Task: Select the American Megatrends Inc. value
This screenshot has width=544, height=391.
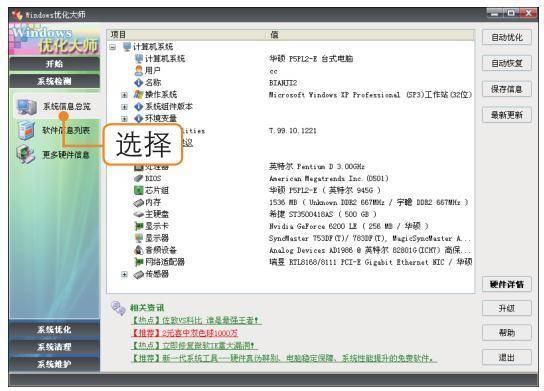Action: coord(329,178)
